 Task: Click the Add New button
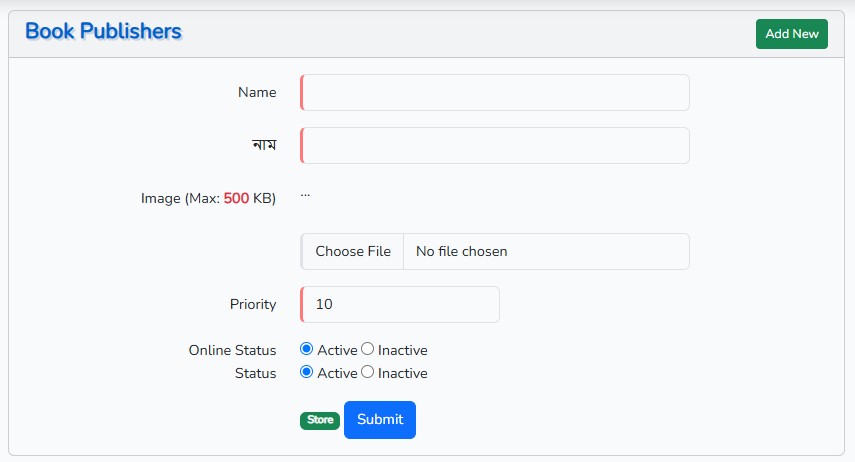[x=791, y=34]
